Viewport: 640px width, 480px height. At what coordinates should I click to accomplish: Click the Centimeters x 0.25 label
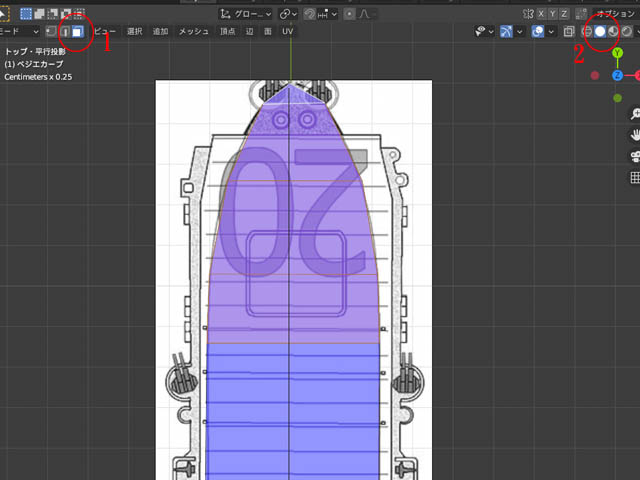click(38, 77)
